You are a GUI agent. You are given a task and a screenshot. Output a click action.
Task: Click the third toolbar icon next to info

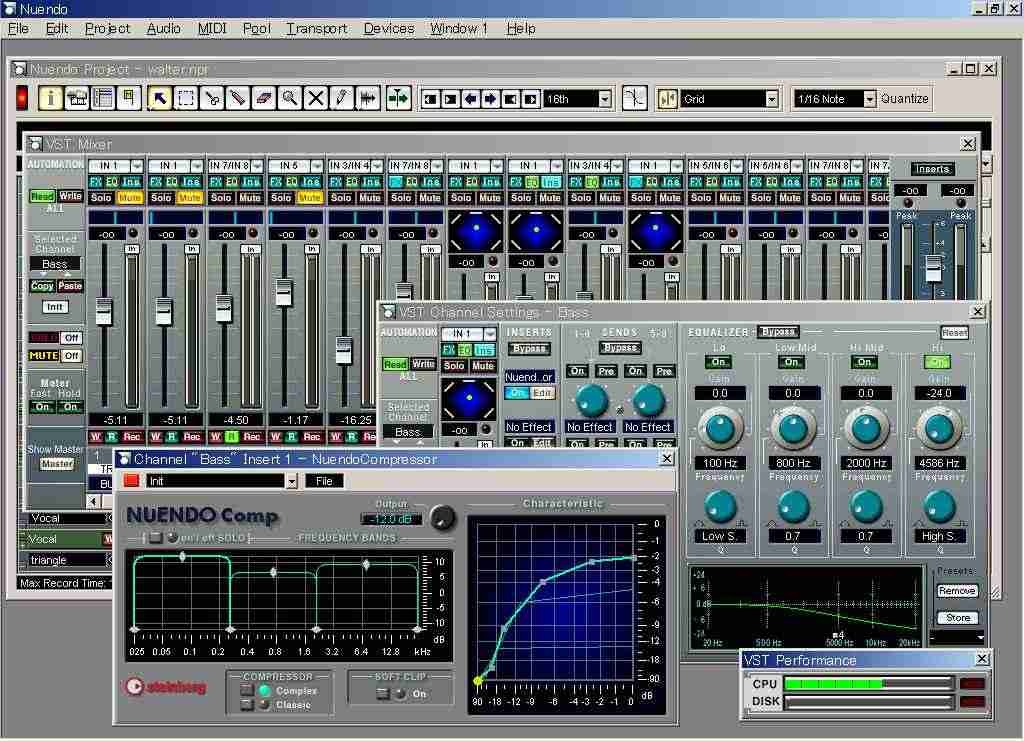pyautogui.click(x=103, y=99)
